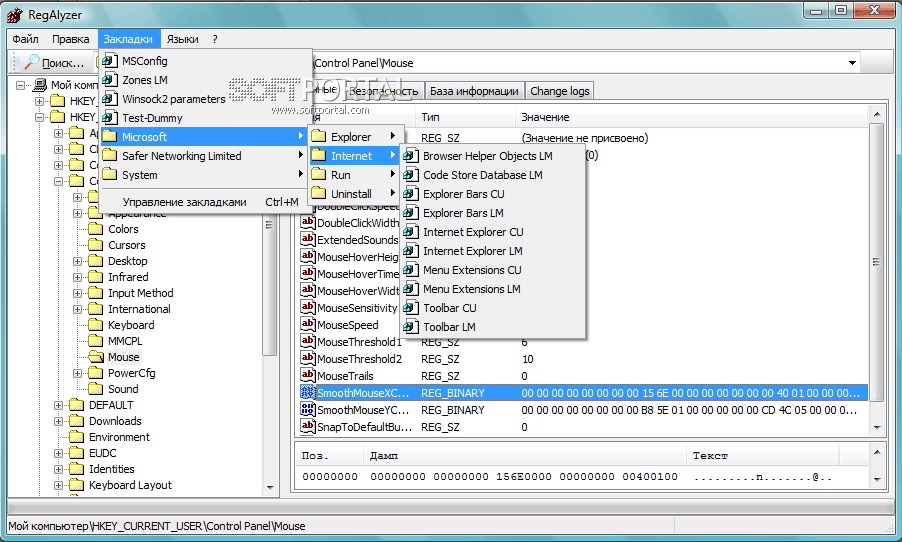The image size is (902, 542).
Task: Click the Тип column header
Action: (465, 117)
